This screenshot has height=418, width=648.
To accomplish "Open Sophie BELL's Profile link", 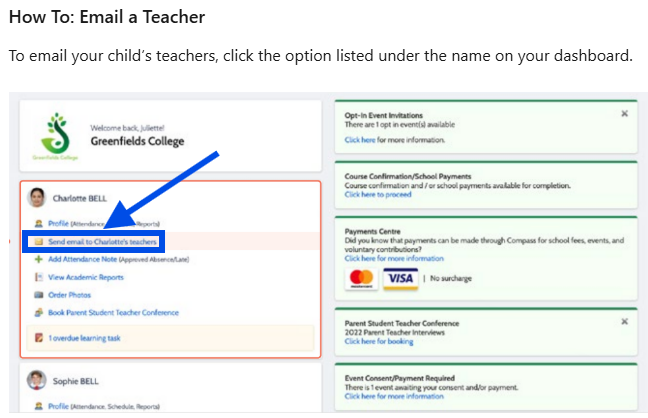I will (58, 406).
